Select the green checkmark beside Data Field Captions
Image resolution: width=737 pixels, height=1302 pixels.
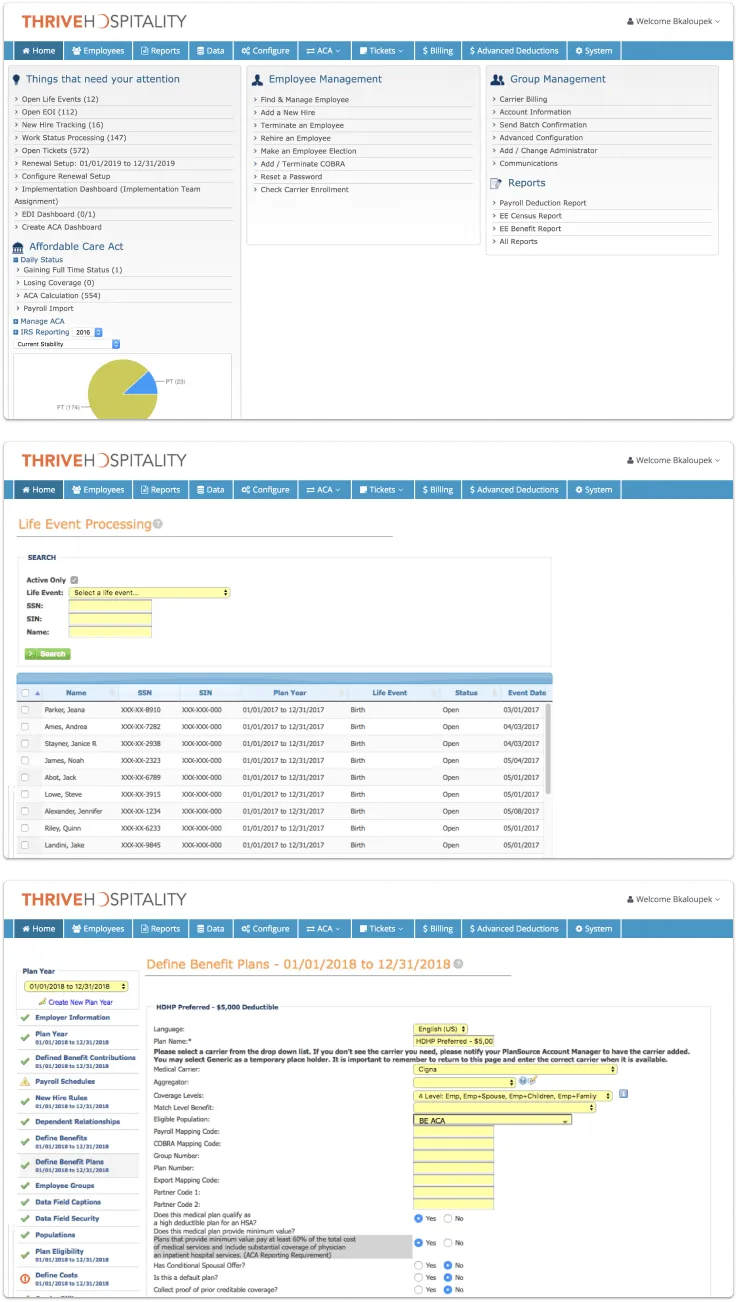25,1202
